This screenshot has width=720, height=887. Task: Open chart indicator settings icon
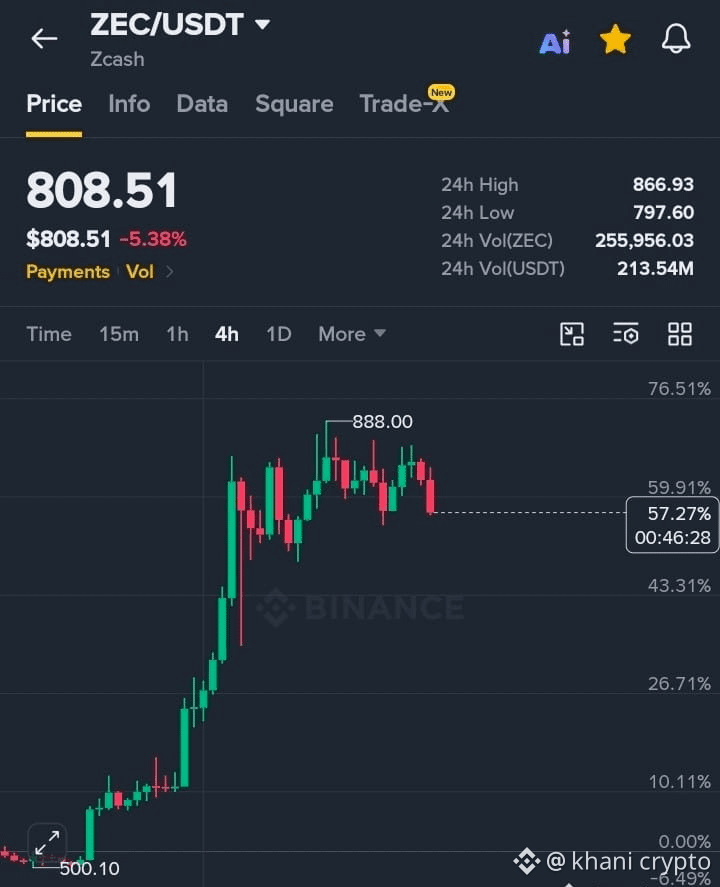tap(626, 334)
